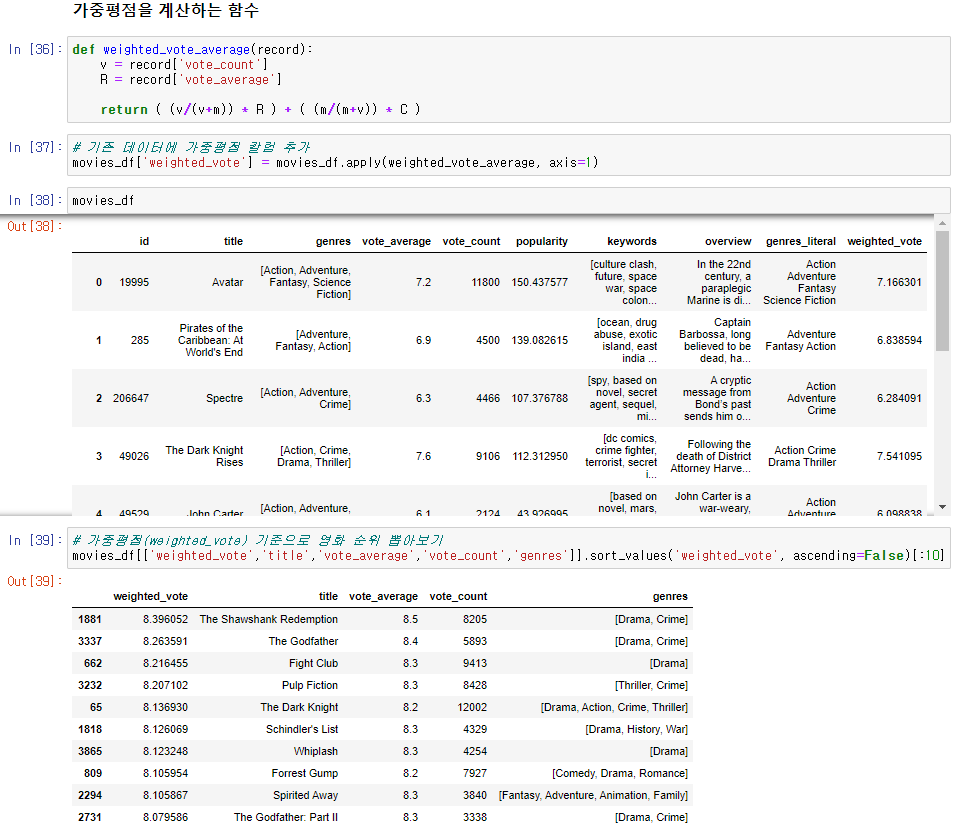The height and width of the screenshot is (835, 954).
Task: Click the weighted_vote value 7.166301
Action: pos(899,282)
